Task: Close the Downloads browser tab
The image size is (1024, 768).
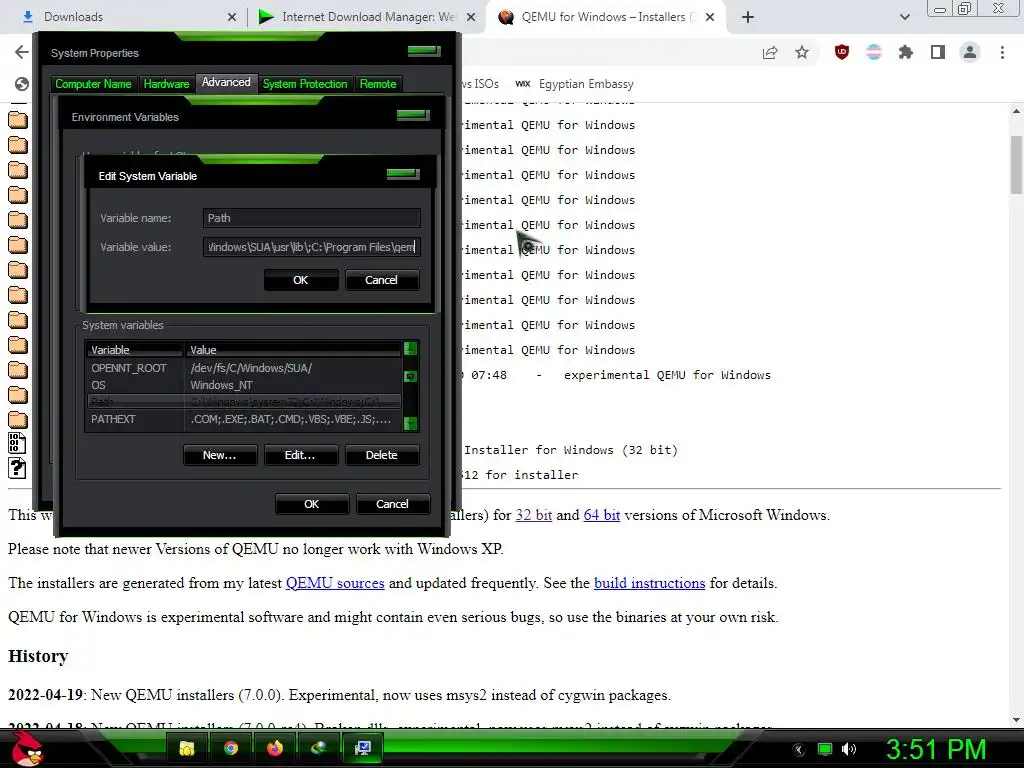Action: click(x=232, y=17)
